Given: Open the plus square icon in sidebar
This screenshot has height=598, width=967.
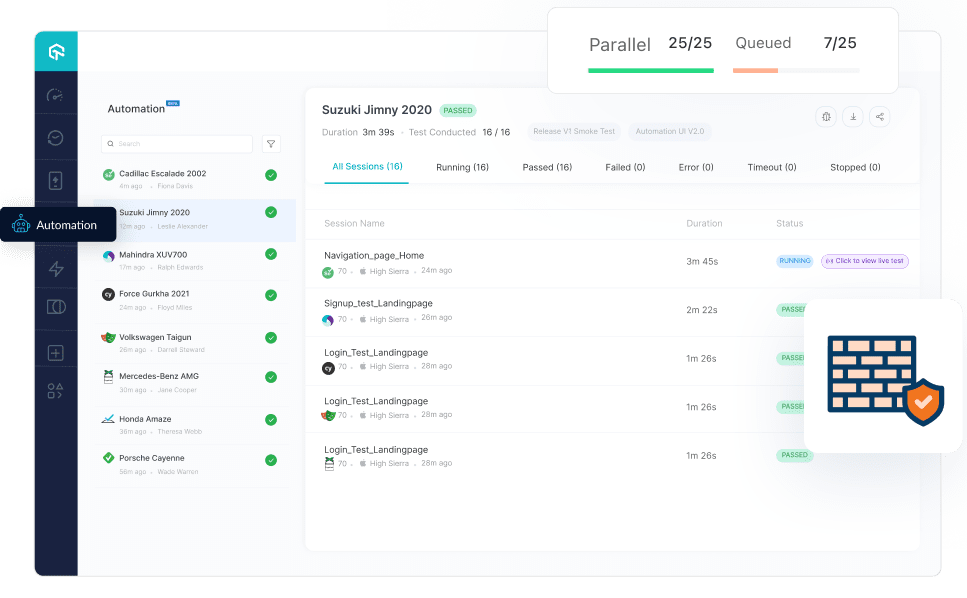Looking at the screenshot, I should click(56, 353).
